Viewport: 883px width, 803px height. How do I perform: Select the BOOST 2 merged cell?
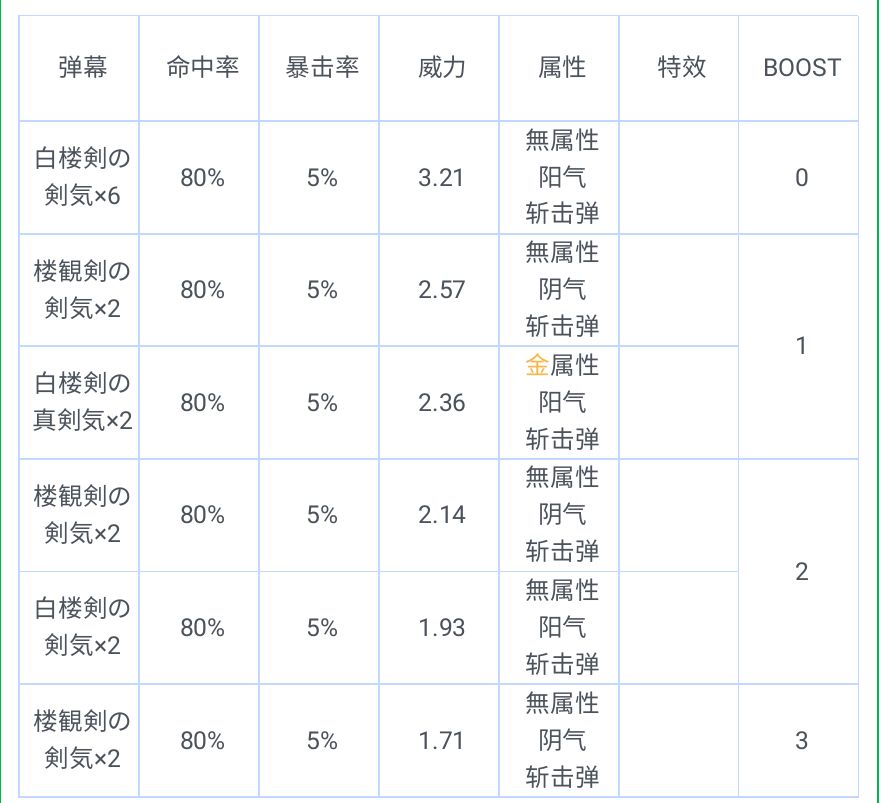point(799,572)
